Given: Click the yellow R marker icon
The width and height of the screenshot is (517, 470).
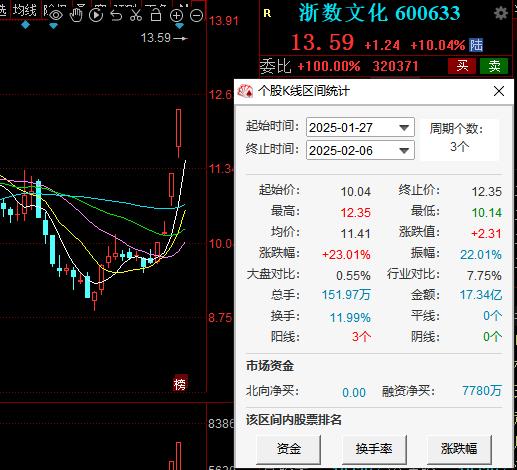Looking at the screenshot, I should 267,13.
